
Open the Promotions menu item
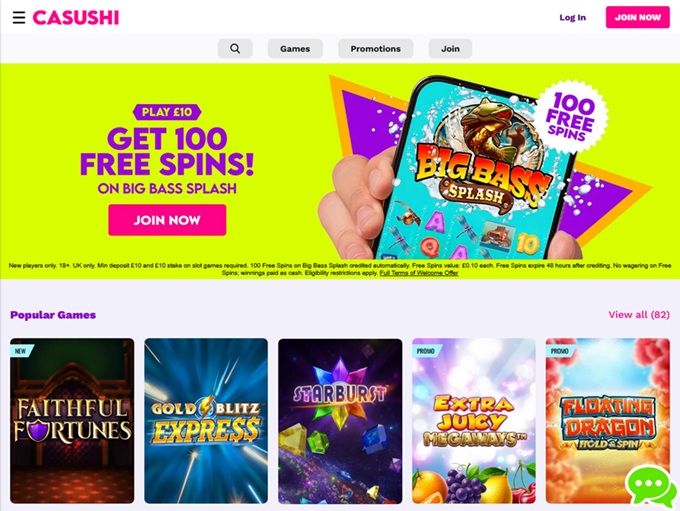pyautogui.click(x=376, y=49)
